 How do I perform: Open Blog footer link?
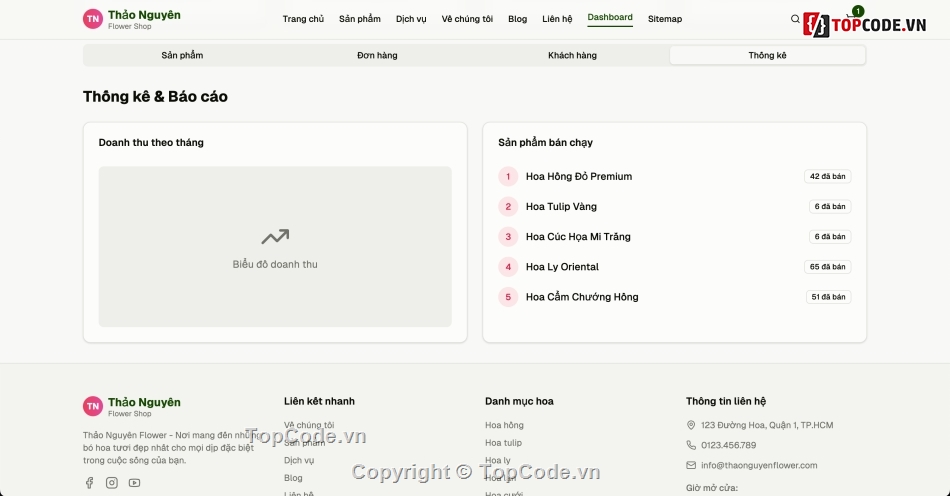click(x=293, y=478)
